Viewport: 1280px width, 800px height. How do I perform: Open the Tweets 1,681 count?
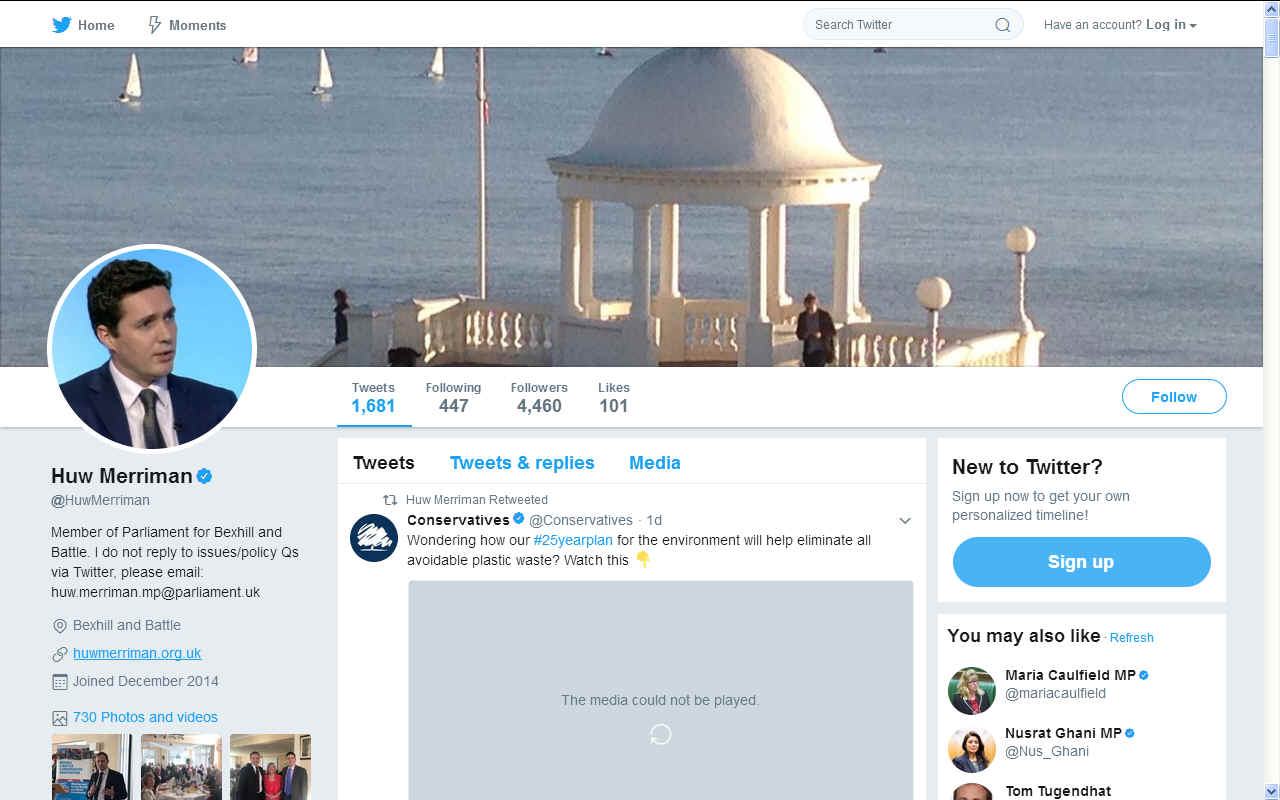[x=373, y=397]
